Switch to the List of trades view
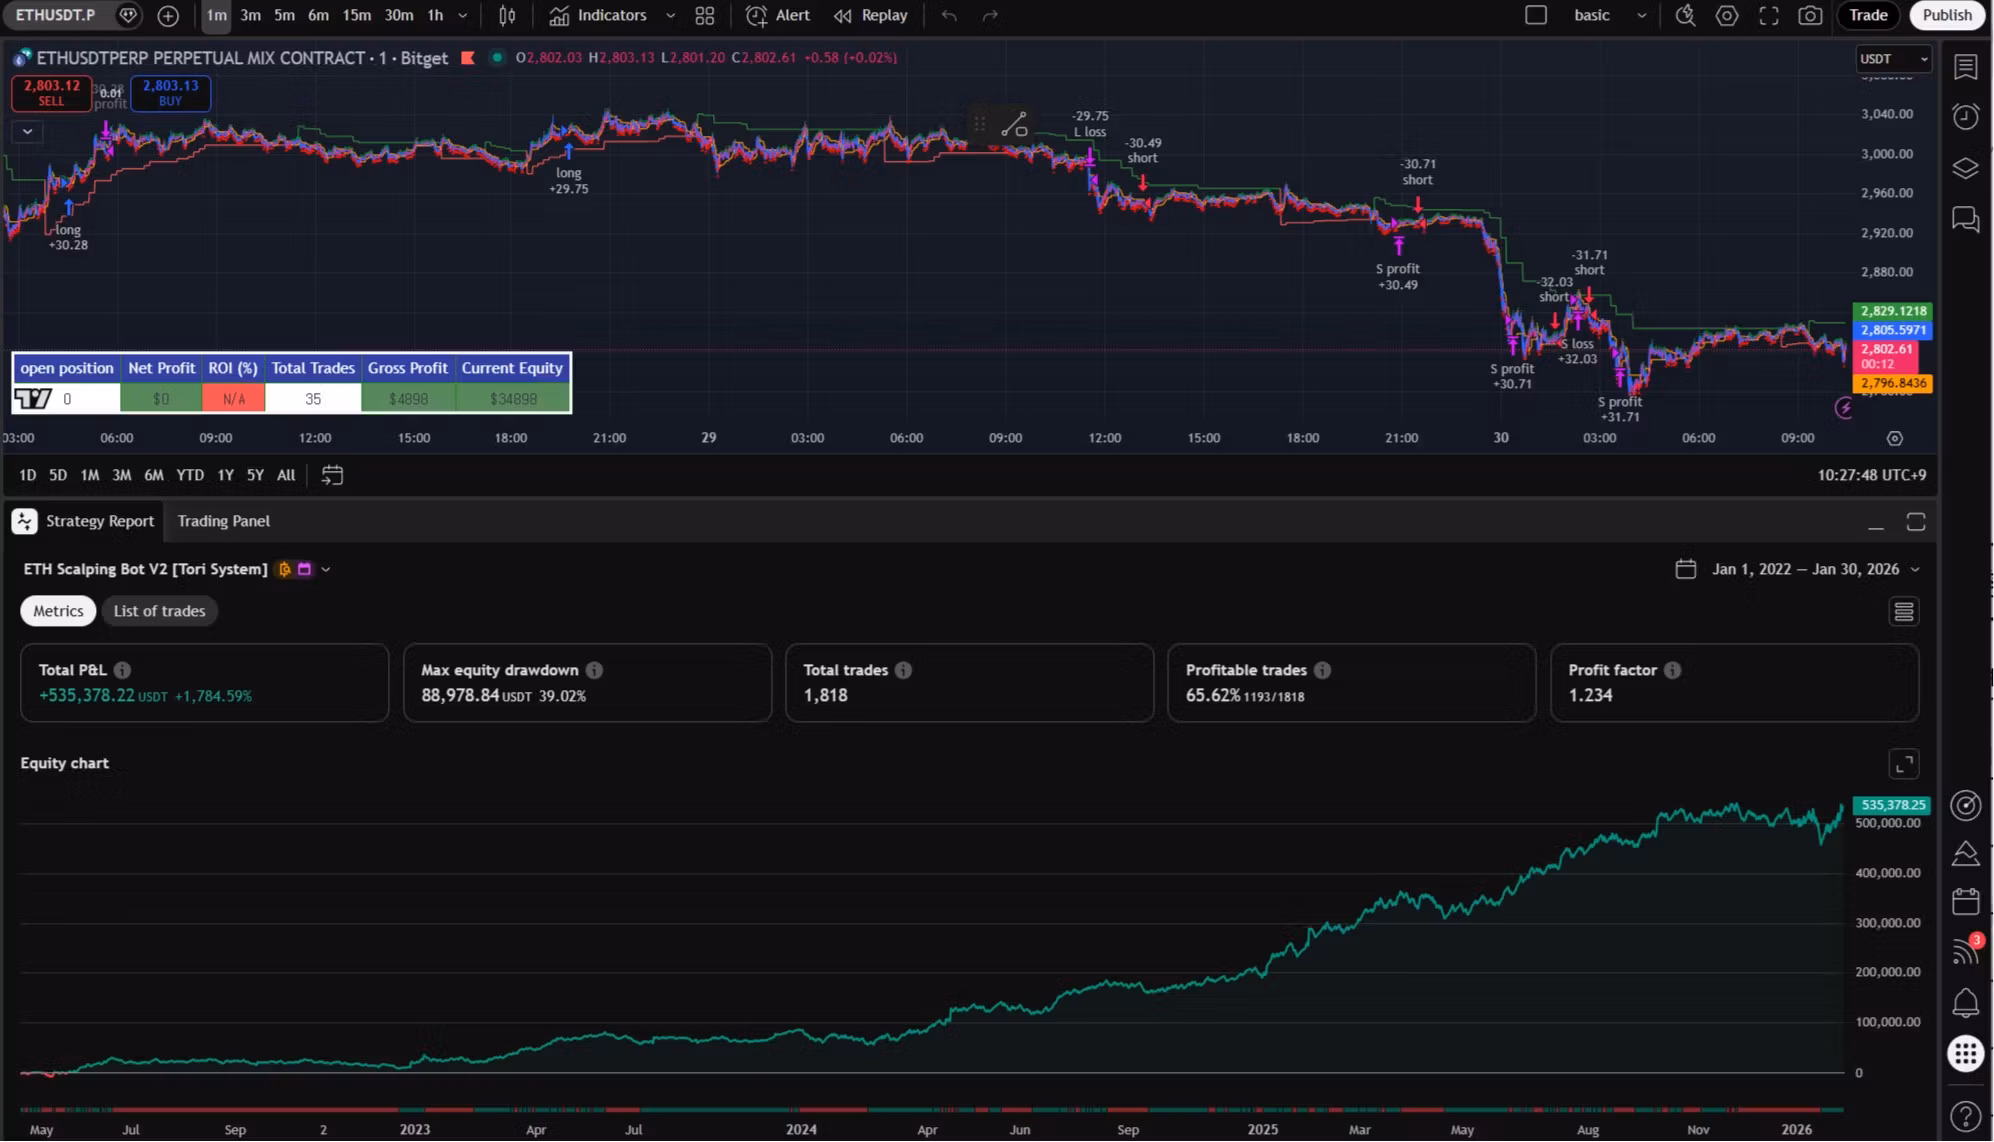 [x=159, y=610]
